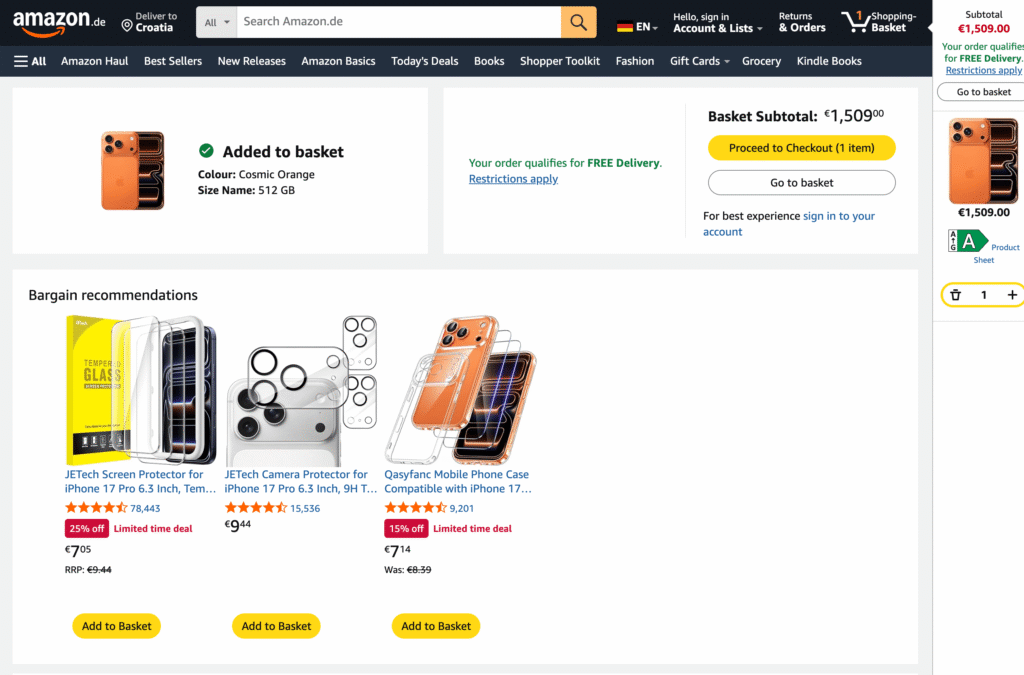Increase iPhone quantity with the plus stepper
The image size is (1024, 675).
point(1012,294)
